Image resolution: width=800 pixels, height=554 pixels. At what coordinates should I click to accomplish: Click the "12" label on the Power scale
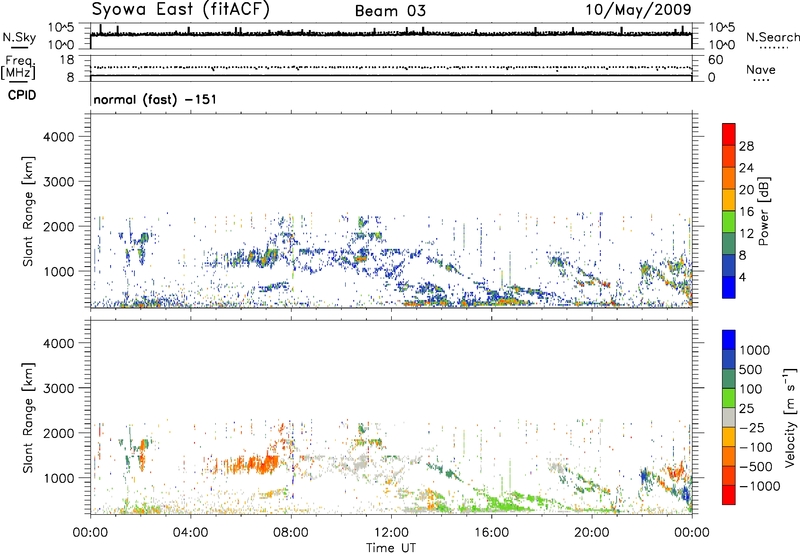click(746, 234)
